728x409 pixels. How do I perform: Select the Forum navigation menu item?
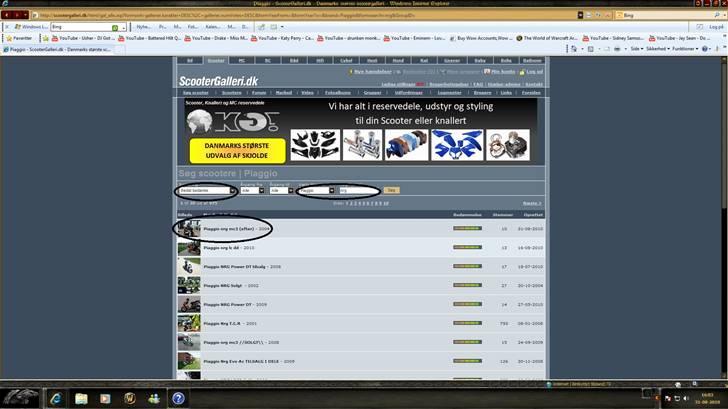pyautogui.click(x=261, y=92)
